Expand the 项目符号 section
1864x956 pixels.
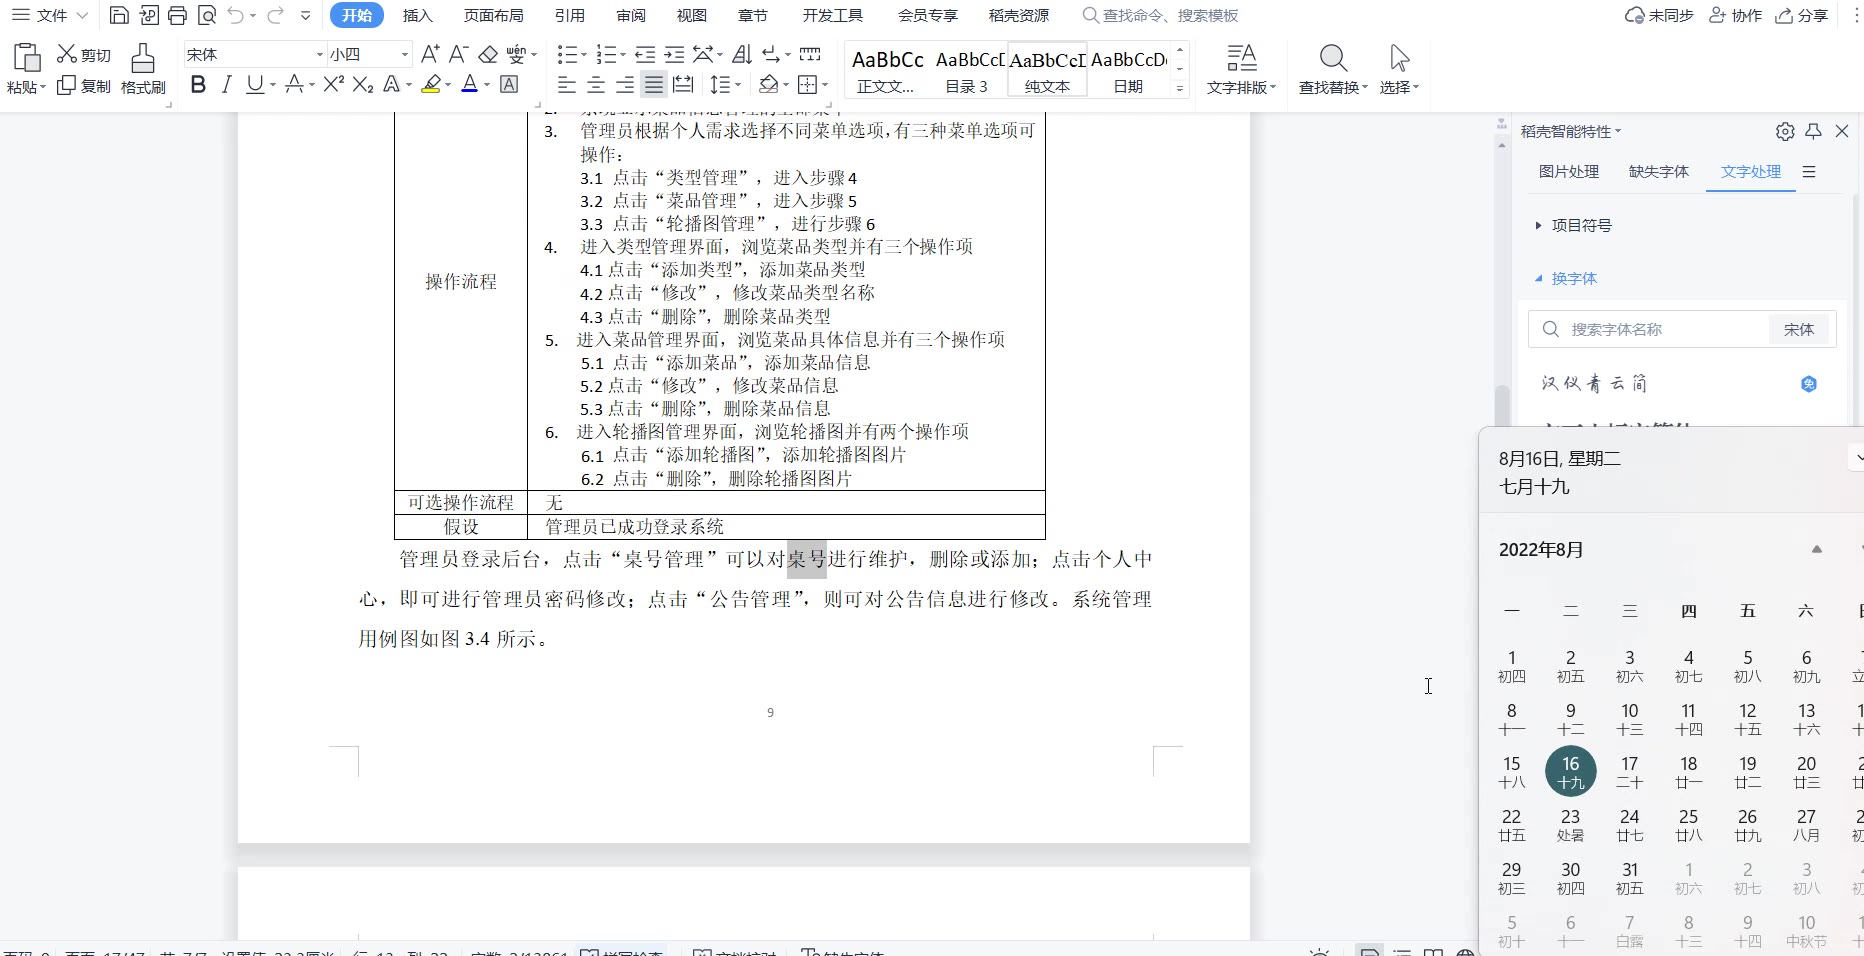coord(1539,226)
